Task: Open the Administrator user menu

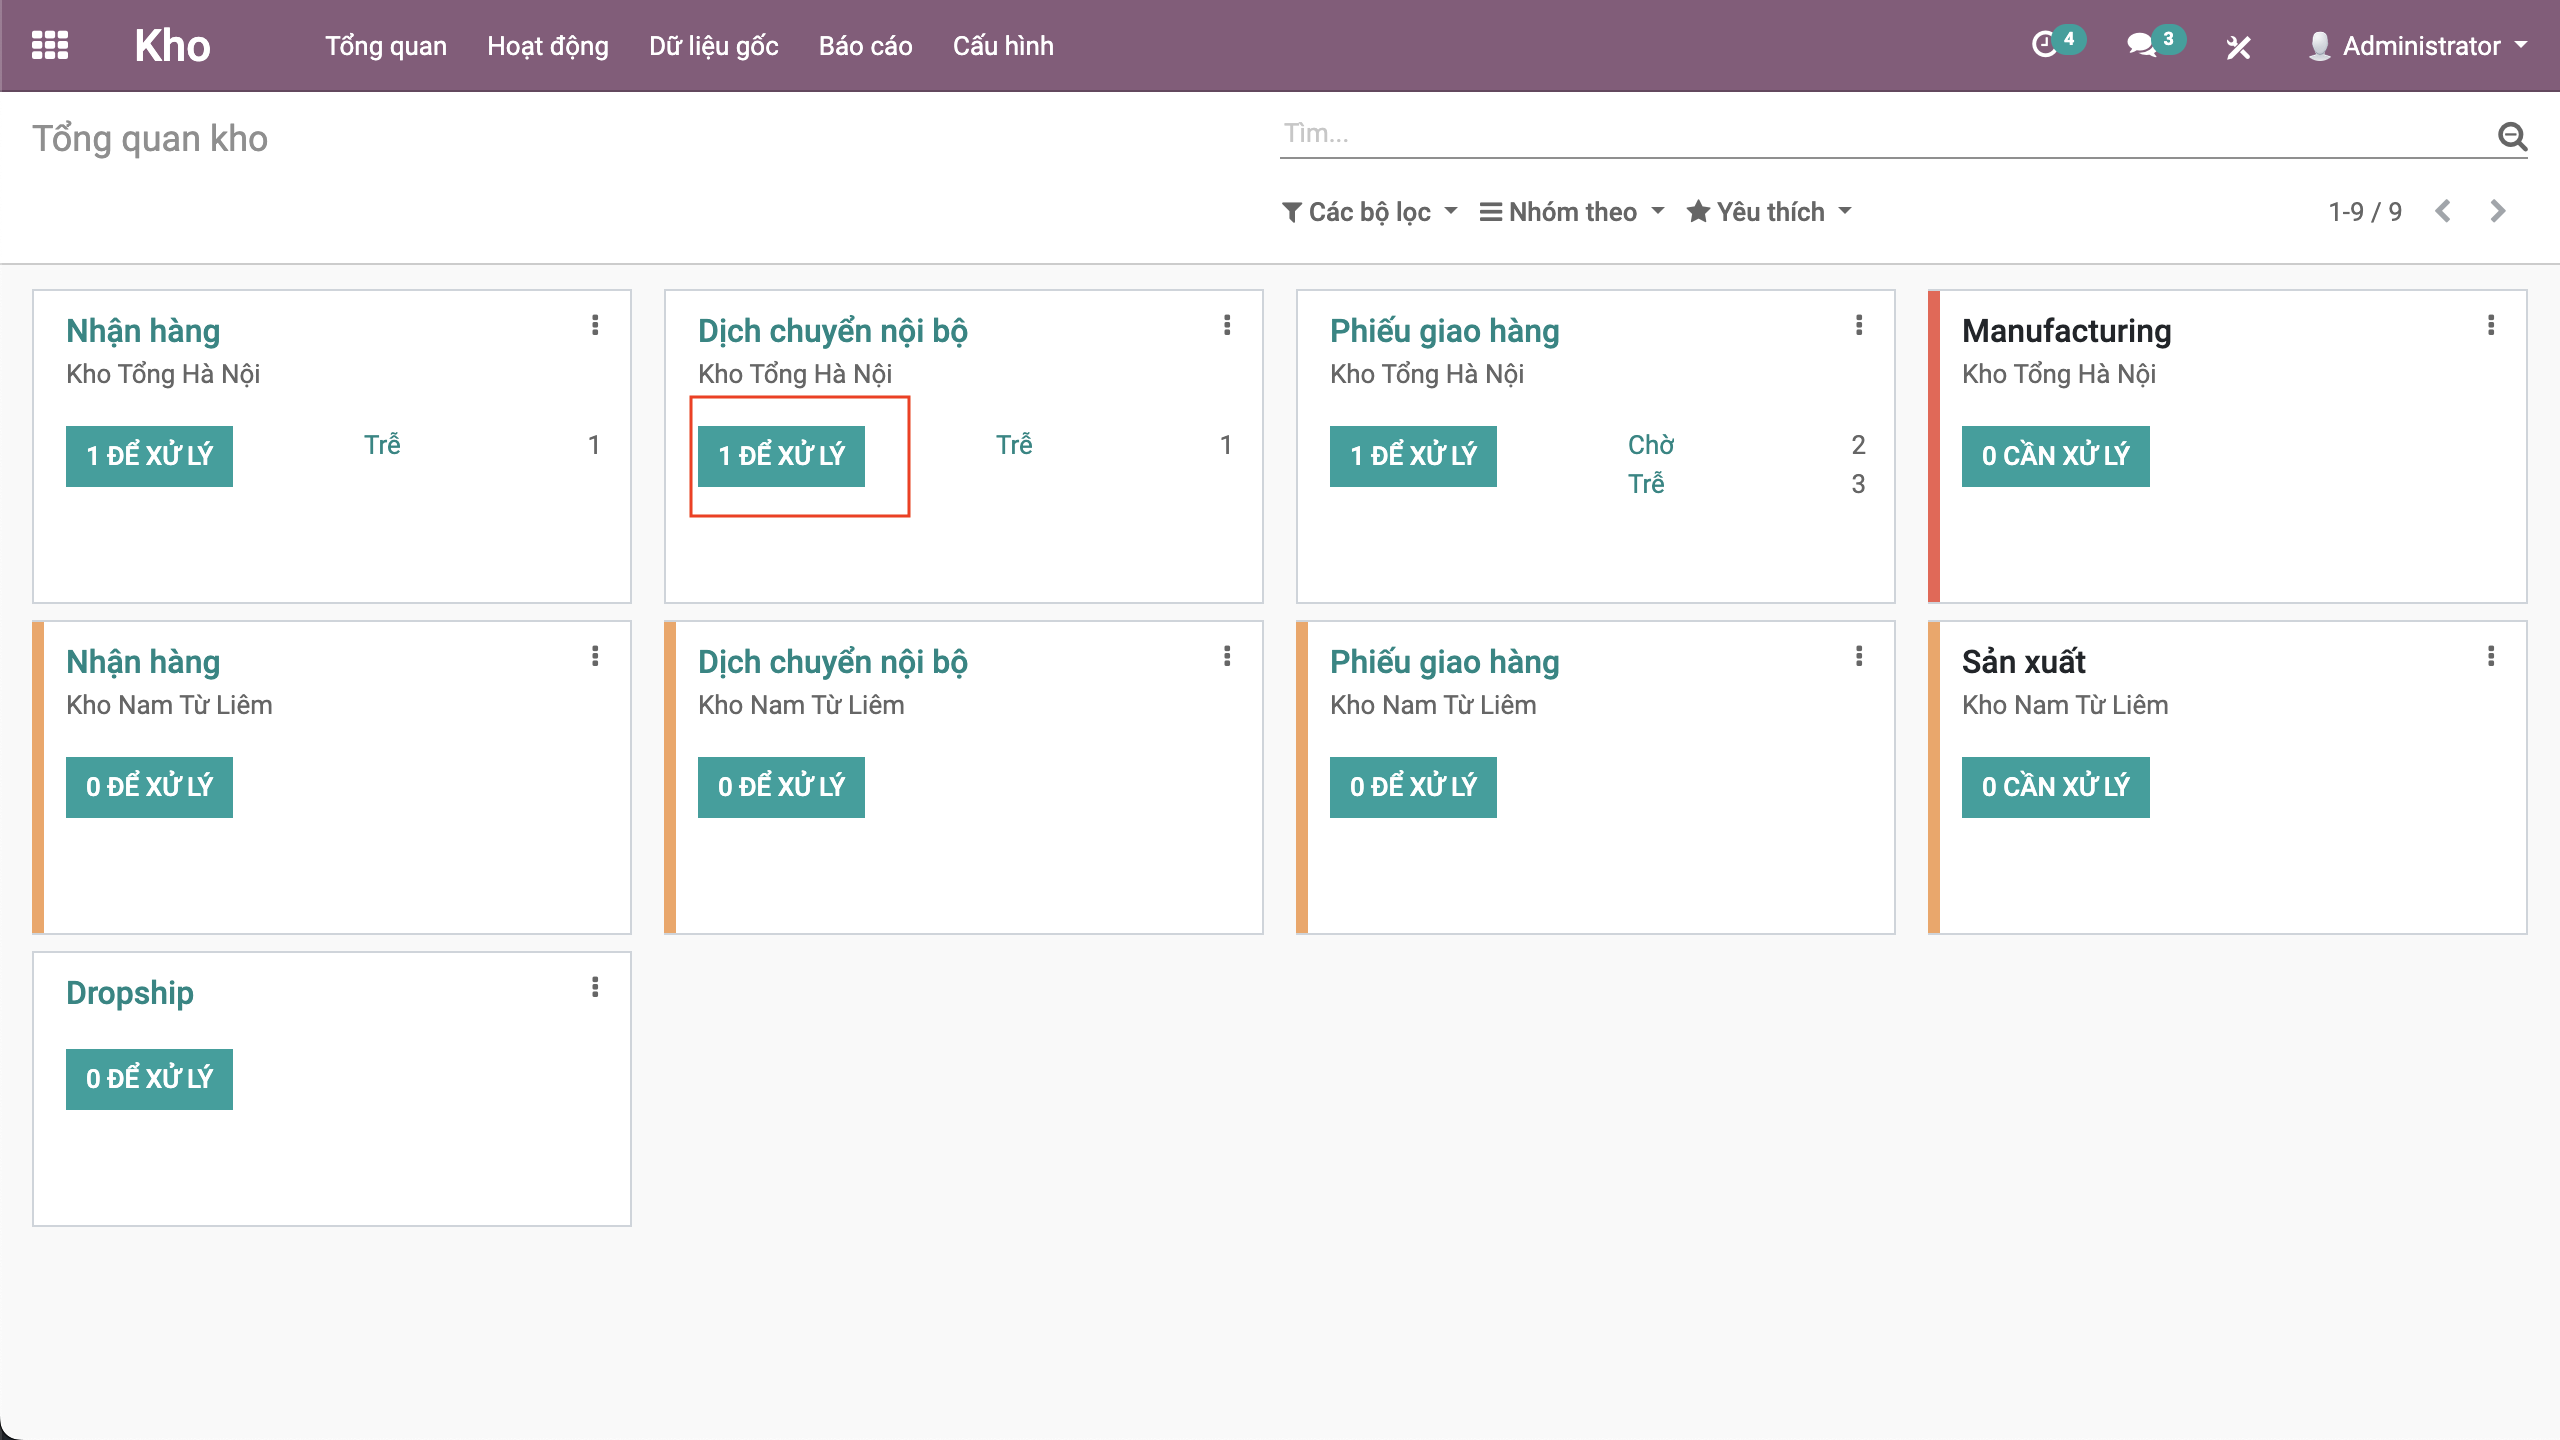Action: point(2420,46)
